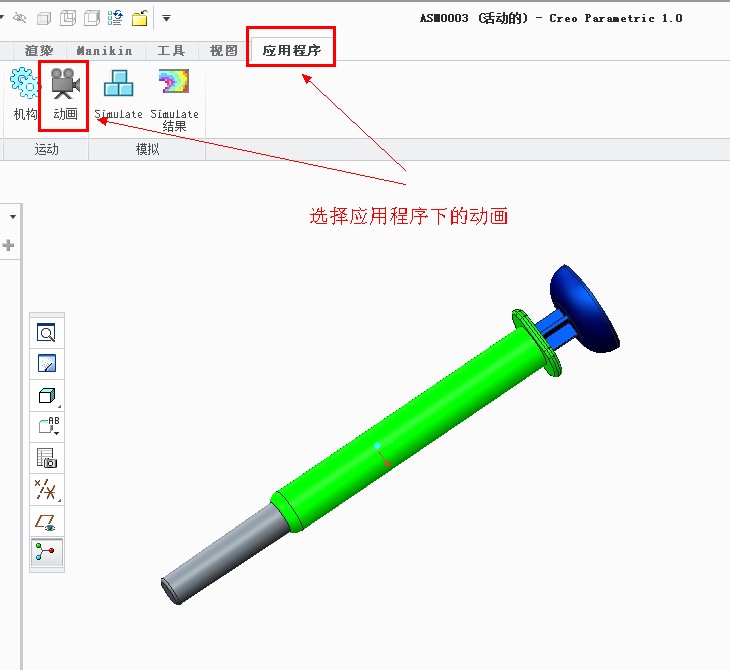
Task: Click the regenerate tree icon in quick access toolbar
Action: (115, 18)
